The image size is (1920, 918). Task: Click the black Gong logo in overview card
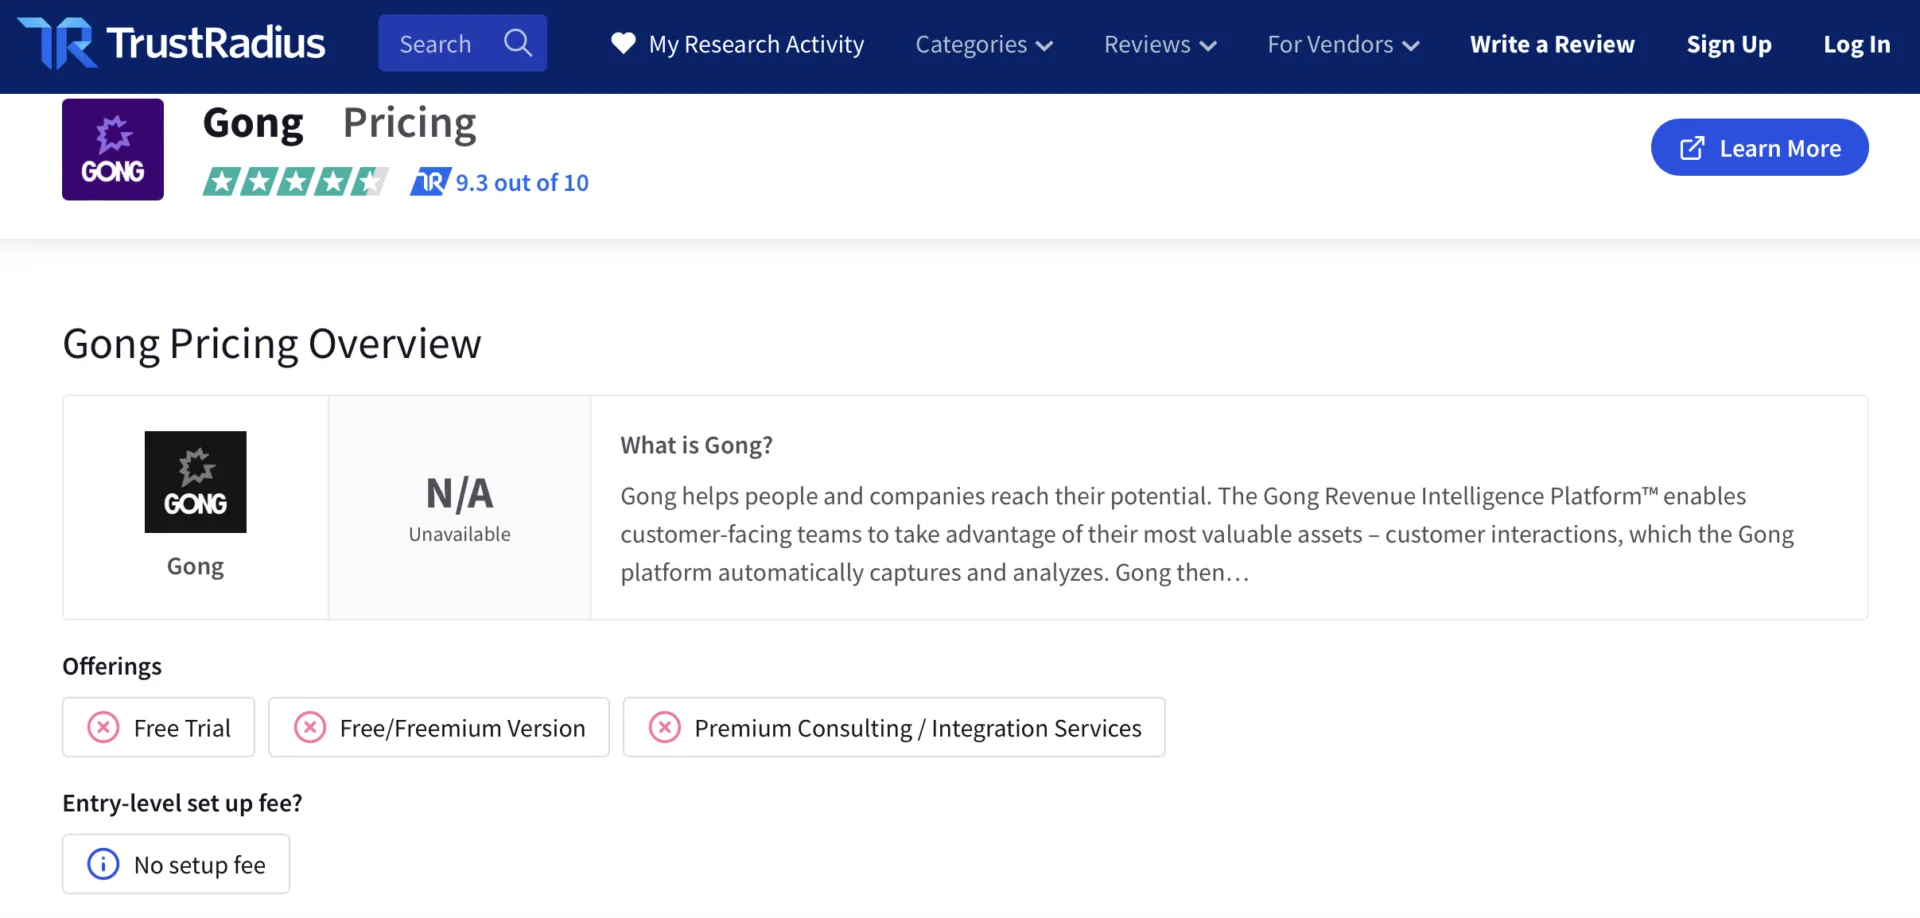pyautogui.click(x=195, y=482)
